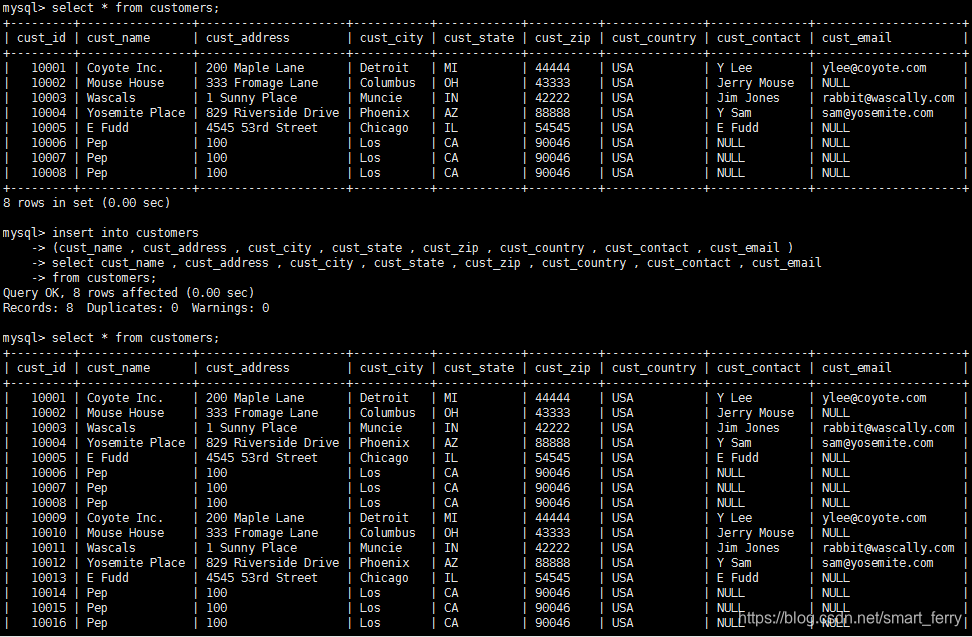Screen dimensions: 972x637
Task: Click 'Detroit' in row 10009
Action: tap(384, 518)
